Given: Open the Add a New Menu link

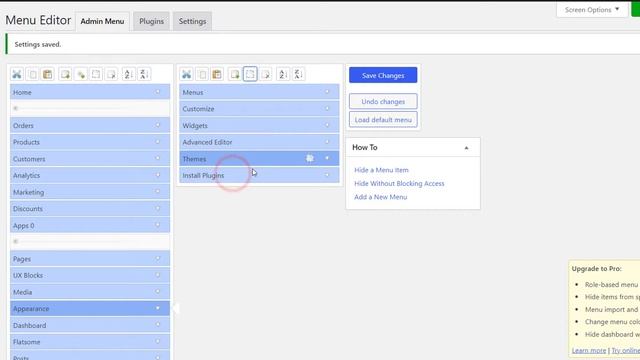Looking at the screenshot, I should 380,197.
